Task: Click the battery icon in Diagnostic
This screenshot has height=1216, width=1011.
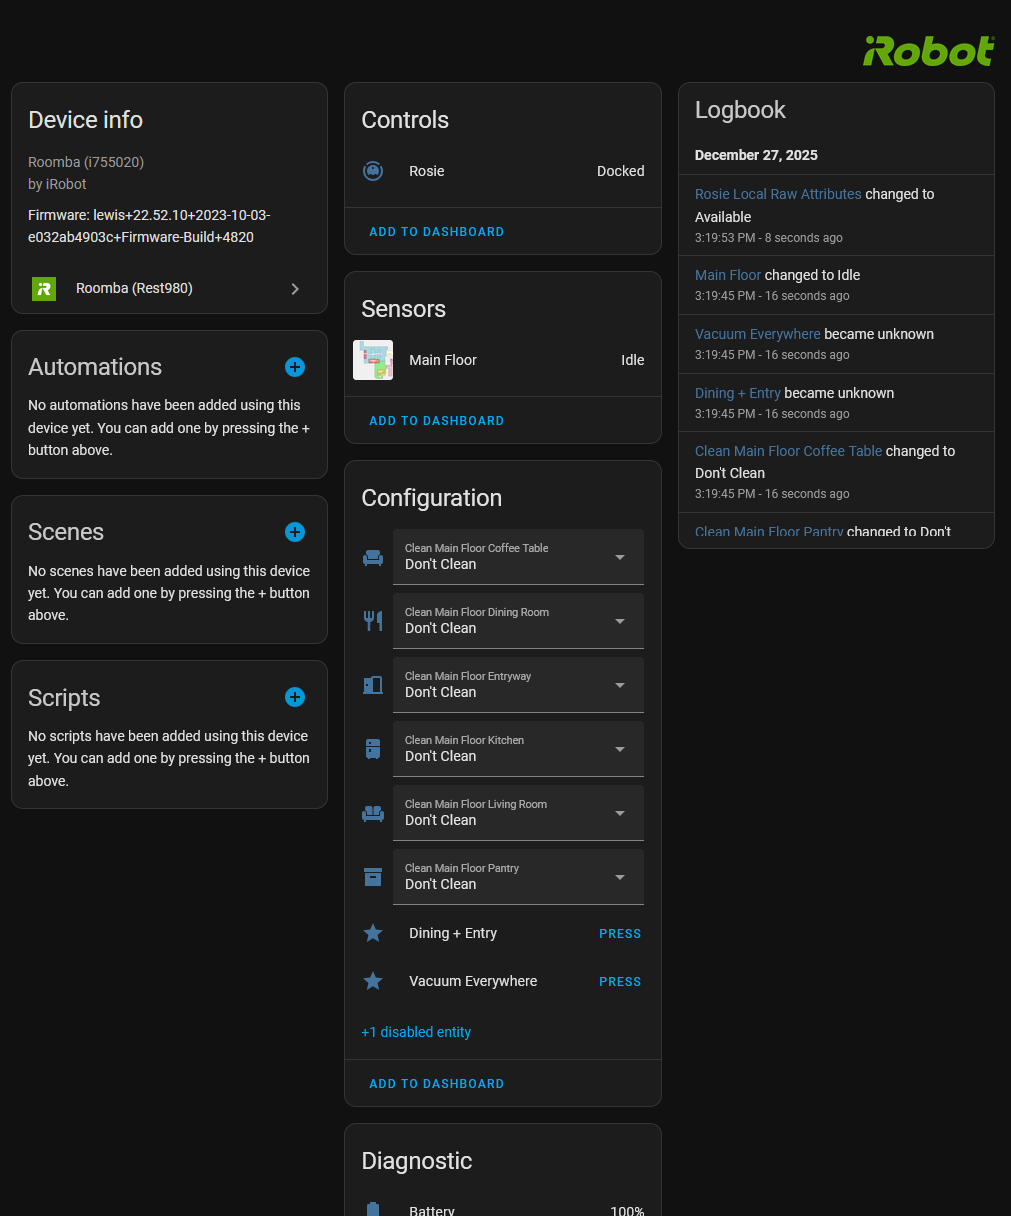Action: pos(373,1209)
